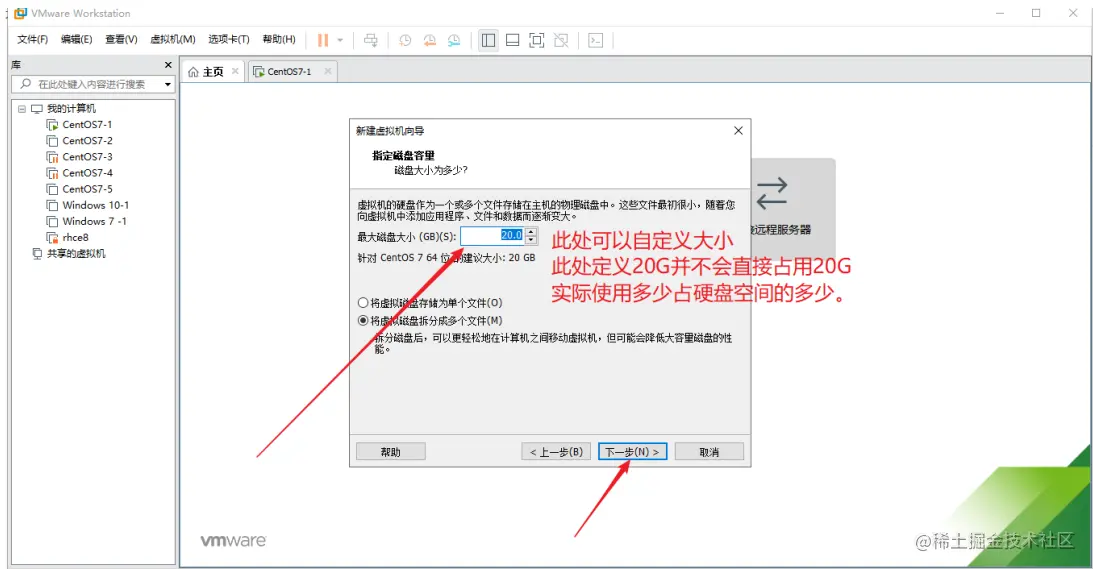Screen dimensions: 1093x569
Task: Click the maximum disk size field
Action: click(492, 236)
